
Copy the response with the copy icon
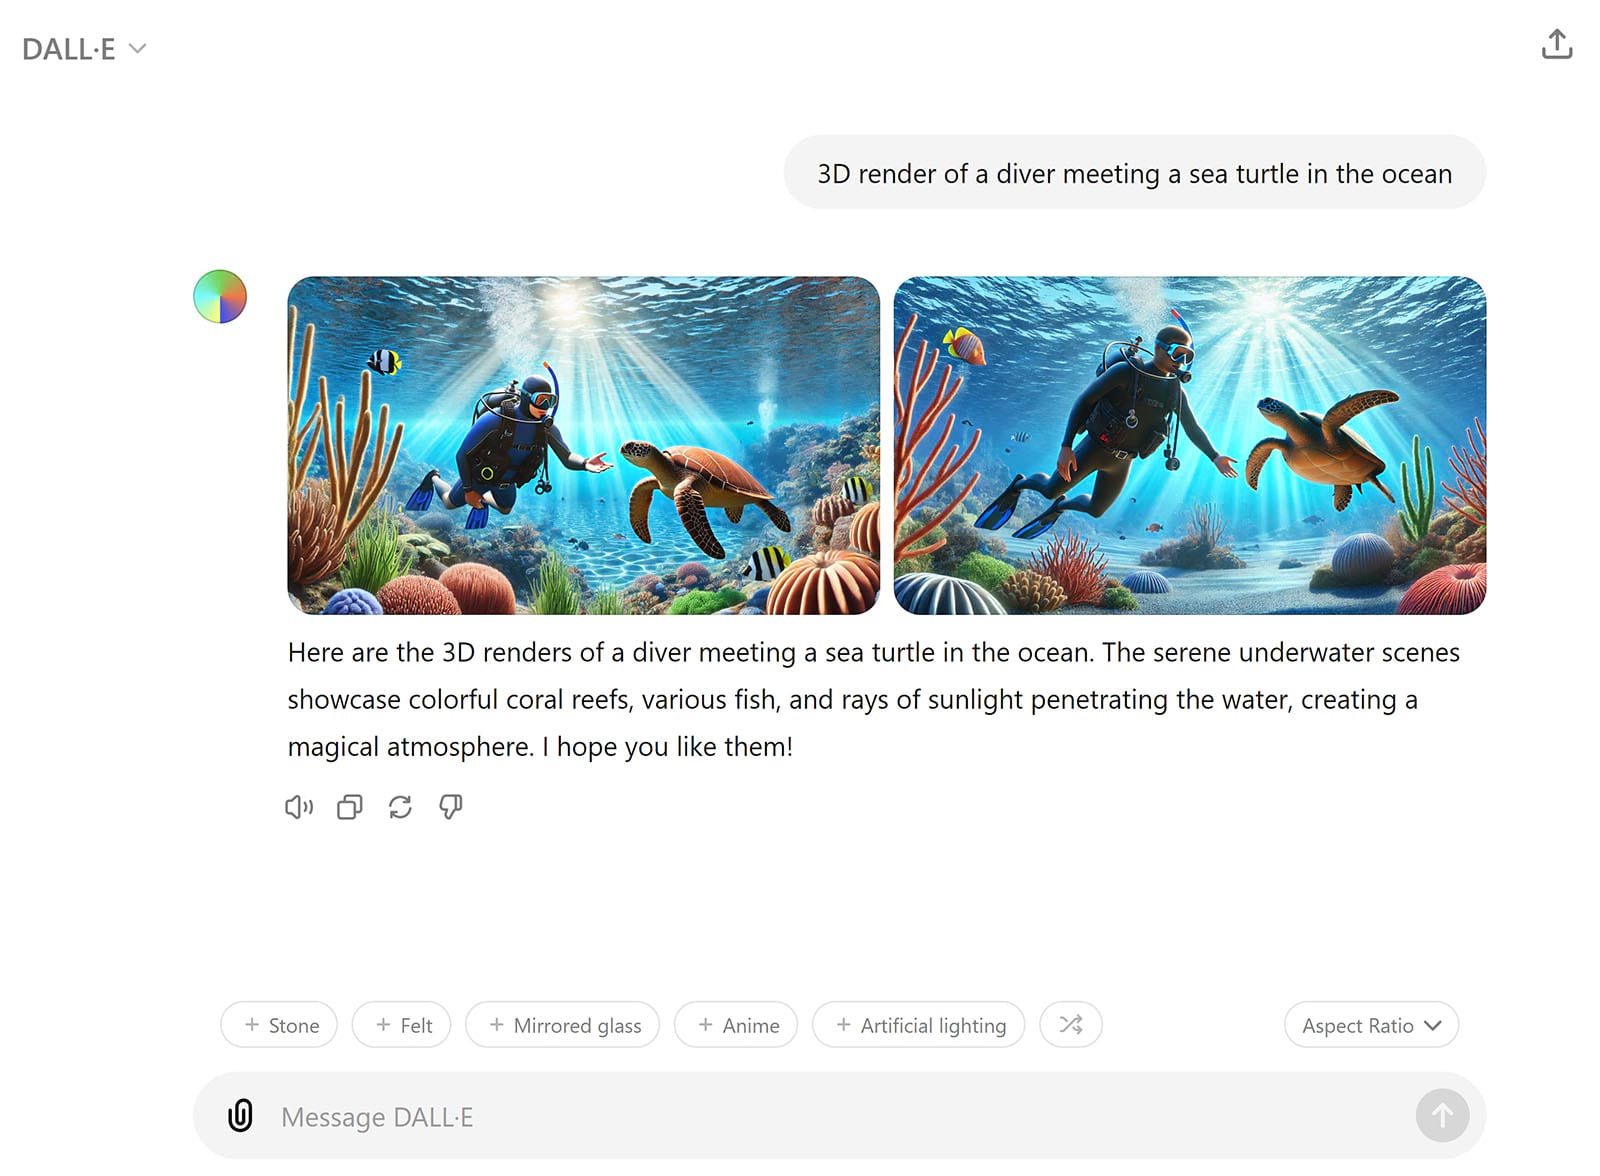[x=349, y=807]
